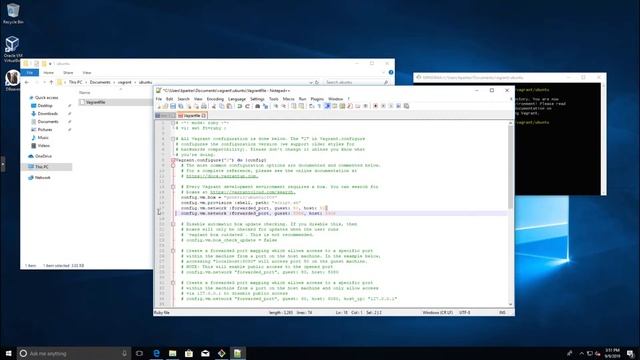Collapse the fold marker beside 'Disable automatic box update' comment
Screen dimensions: 640x360
tap(173, 224)
